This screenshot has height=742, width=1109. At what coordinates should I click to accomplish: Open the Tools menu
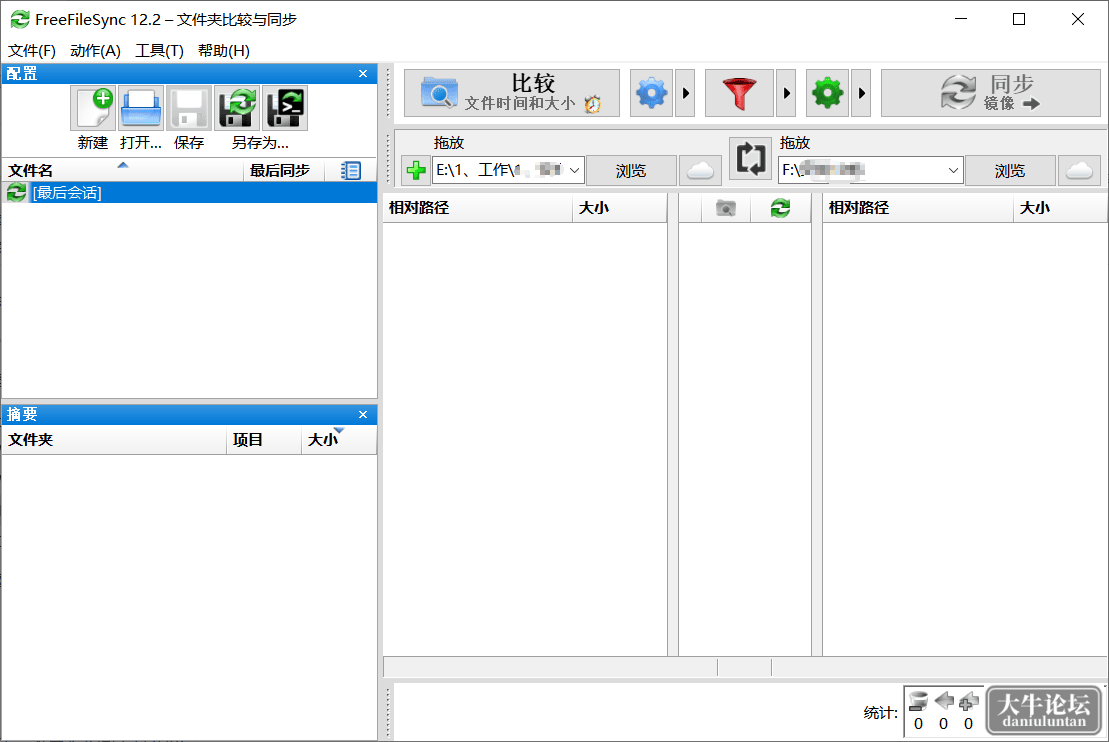coord(159,51)
